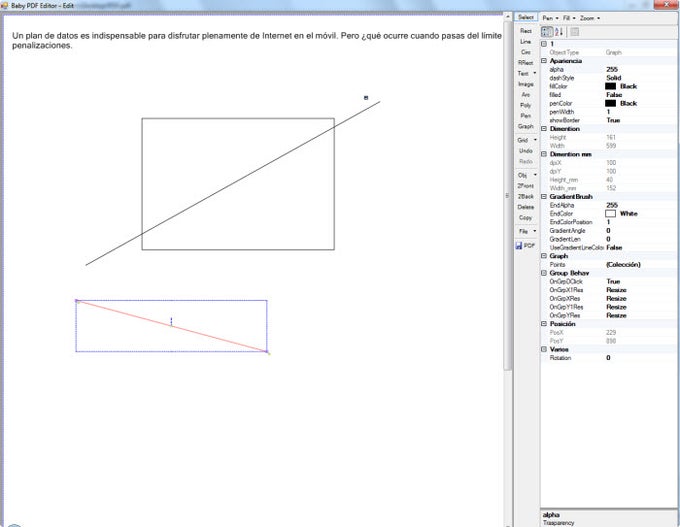Click the Redo button

pos(526,161)
